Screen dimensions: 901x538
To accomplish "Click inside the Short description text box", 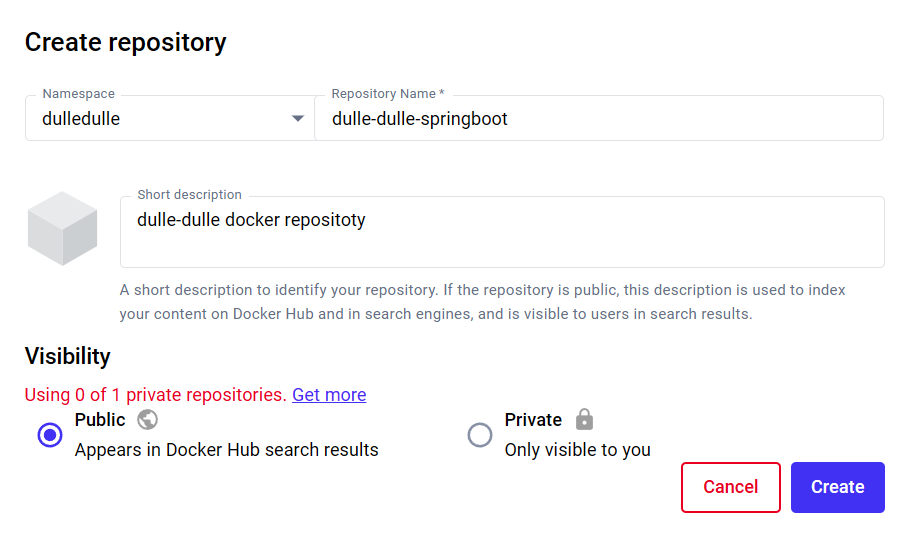I will pyautogui.click(x=502, y=232).
